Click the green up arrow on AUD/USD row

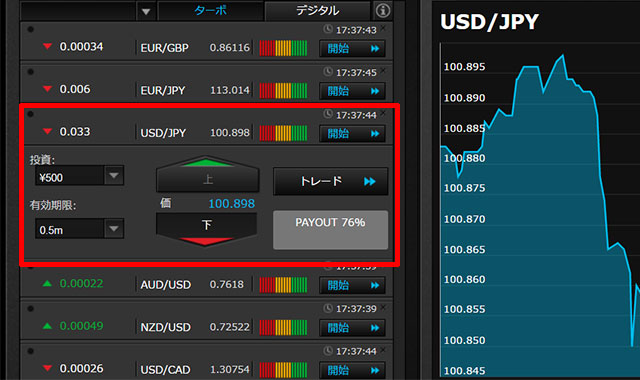pyautogui.click(x=47, y=283)
